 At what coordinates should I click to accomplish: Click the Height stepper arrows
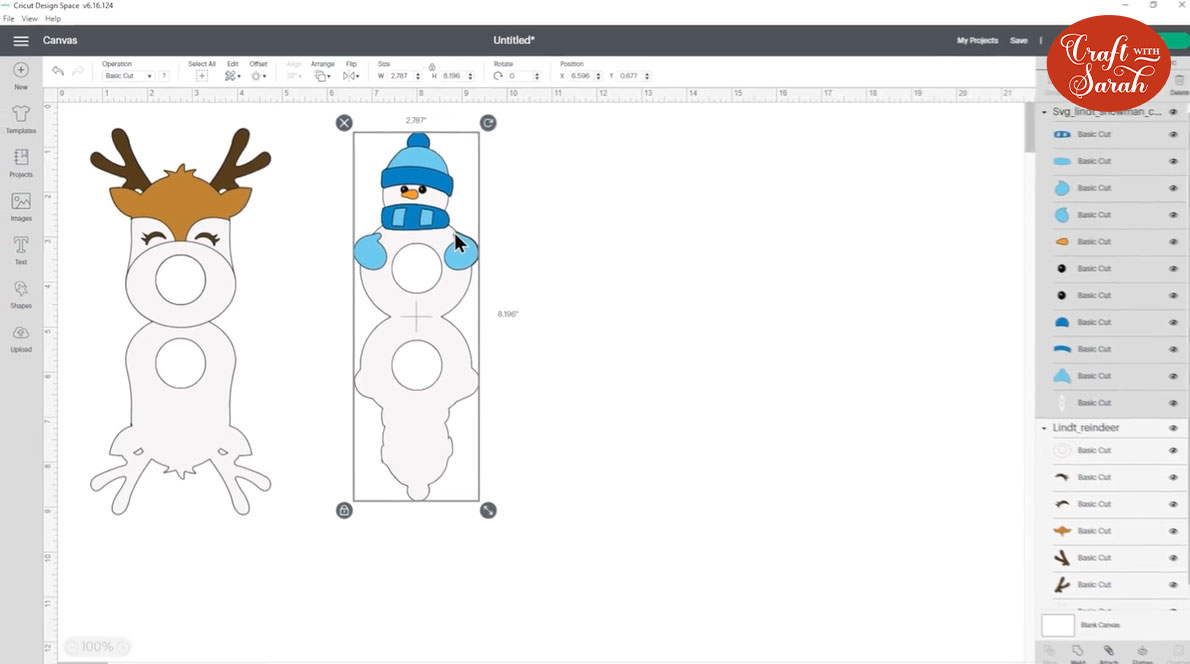click(471, 76)
